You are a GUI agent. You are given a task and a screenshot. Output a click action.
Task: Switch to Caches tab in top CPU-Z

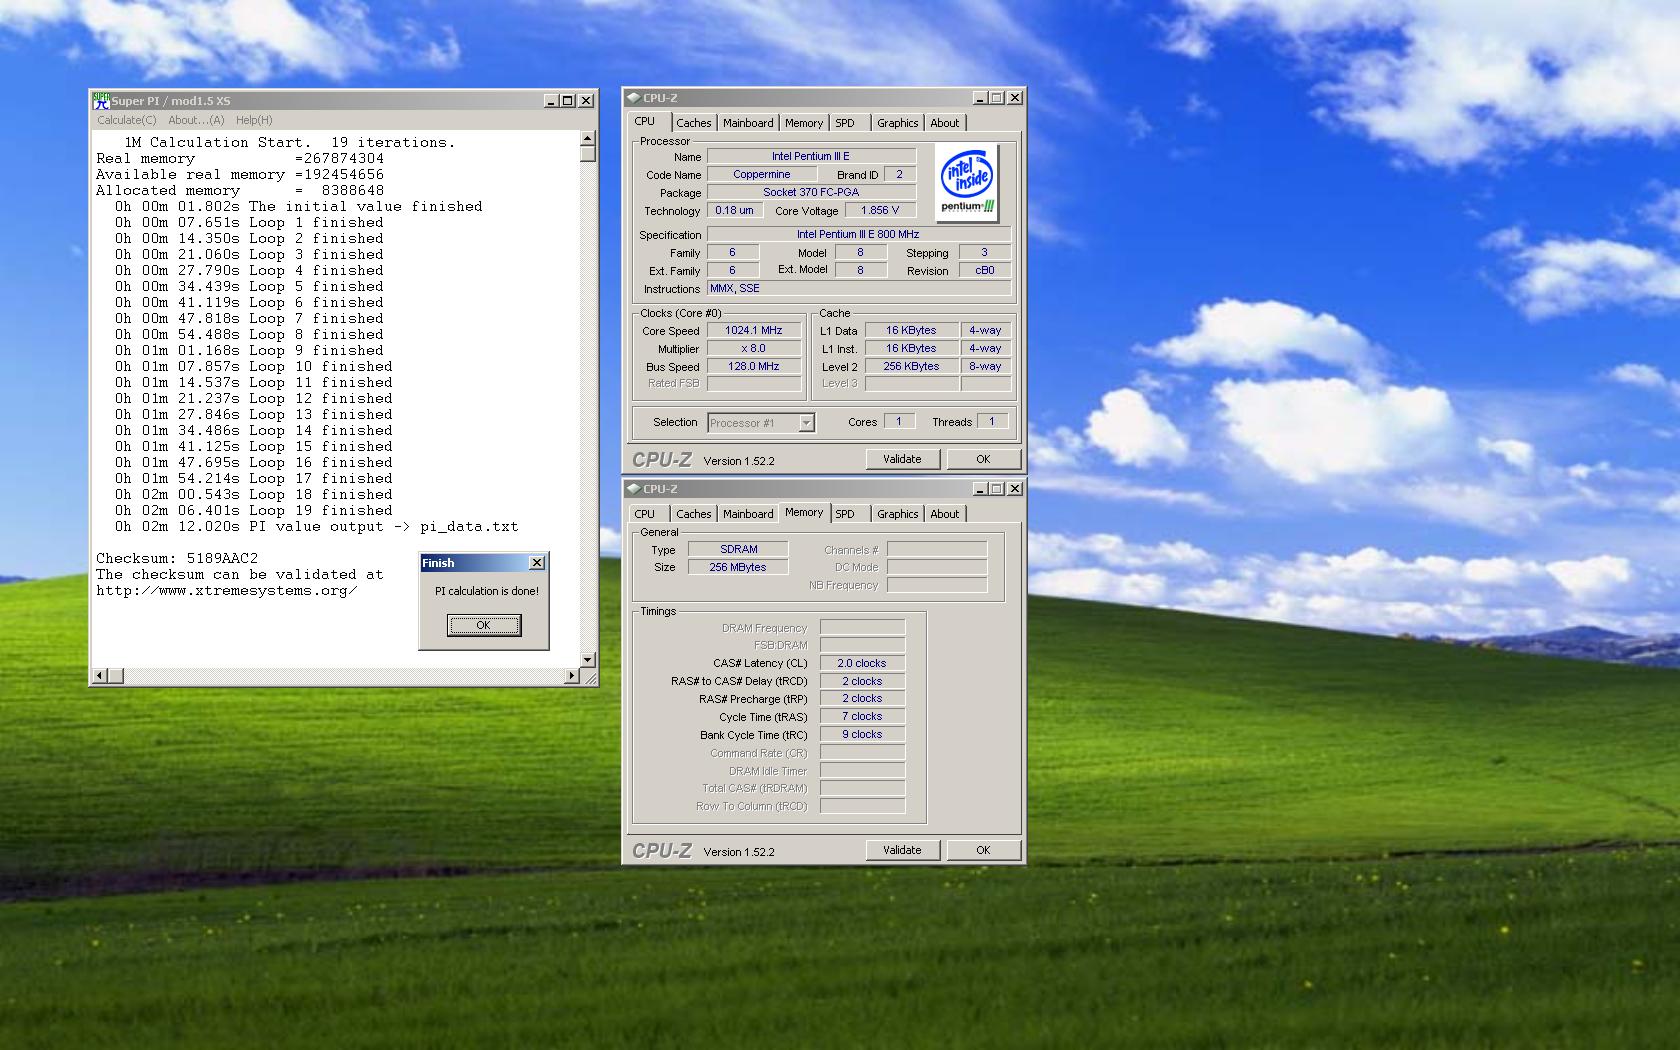click(x=693, y=123)
